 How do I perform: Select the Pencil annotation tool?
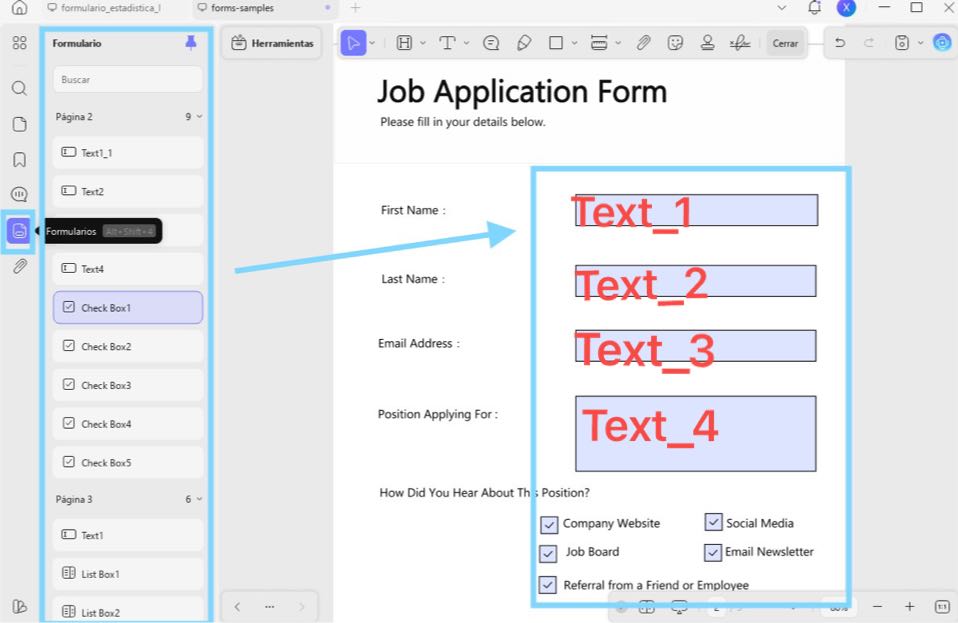pos(524,42)
